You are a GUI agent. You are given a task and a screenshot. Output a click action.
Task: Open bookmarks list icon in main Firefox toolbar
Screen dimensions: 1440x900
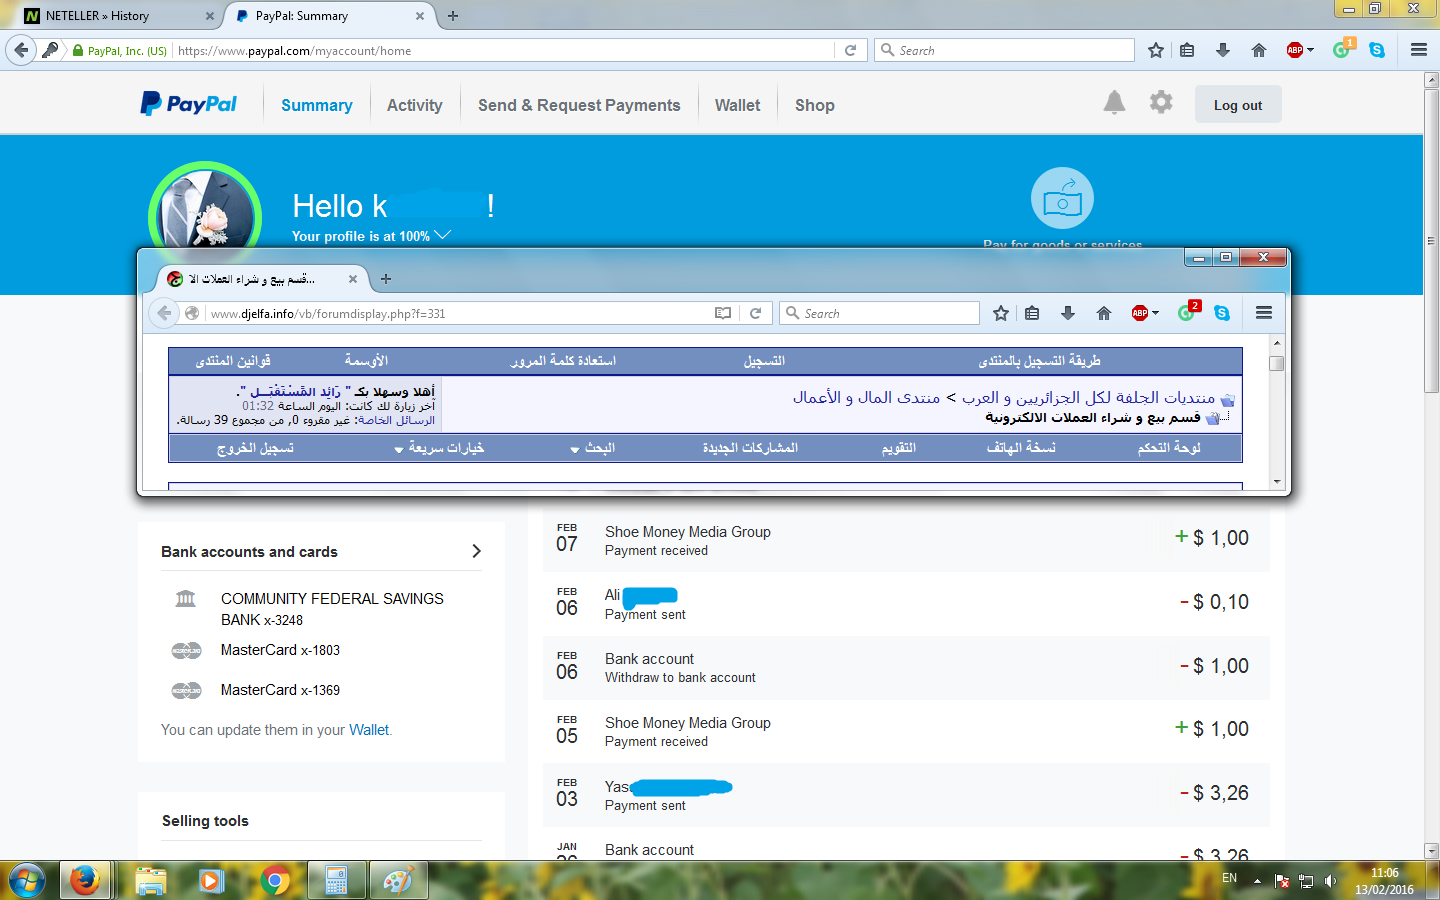point(1187,50)
